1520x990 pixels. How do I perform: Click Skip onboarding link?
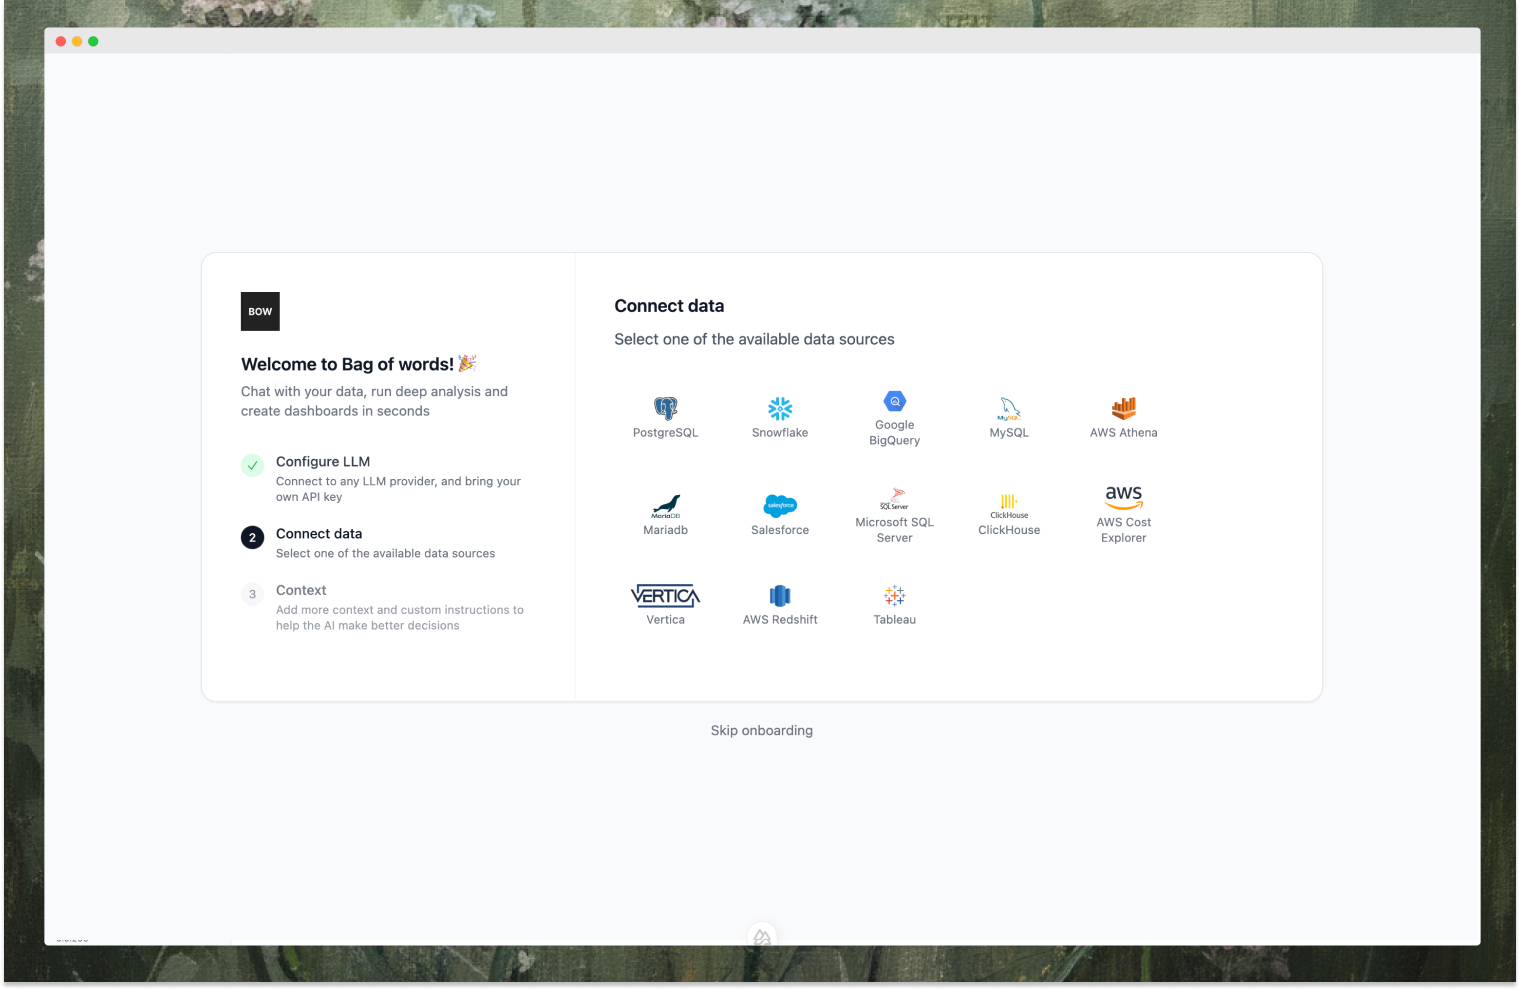pyautogui.click(x=762, y=731)
